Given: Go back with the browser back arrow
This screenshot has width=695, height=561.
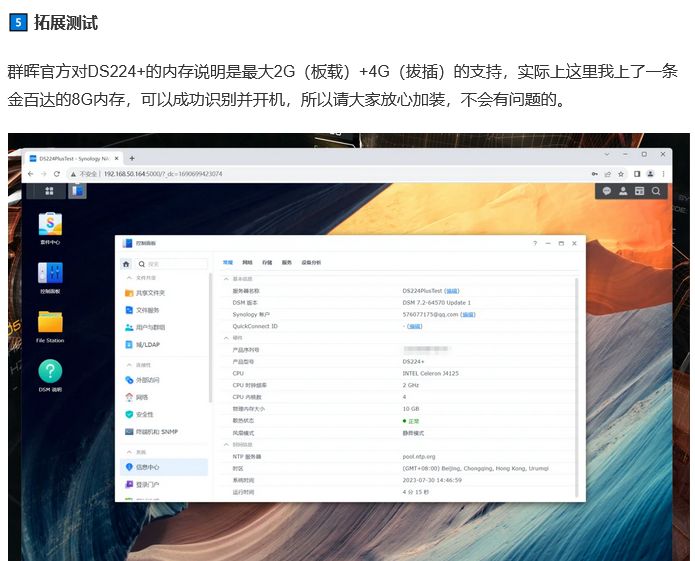Looking at the screenshot, I should (30, 174).
